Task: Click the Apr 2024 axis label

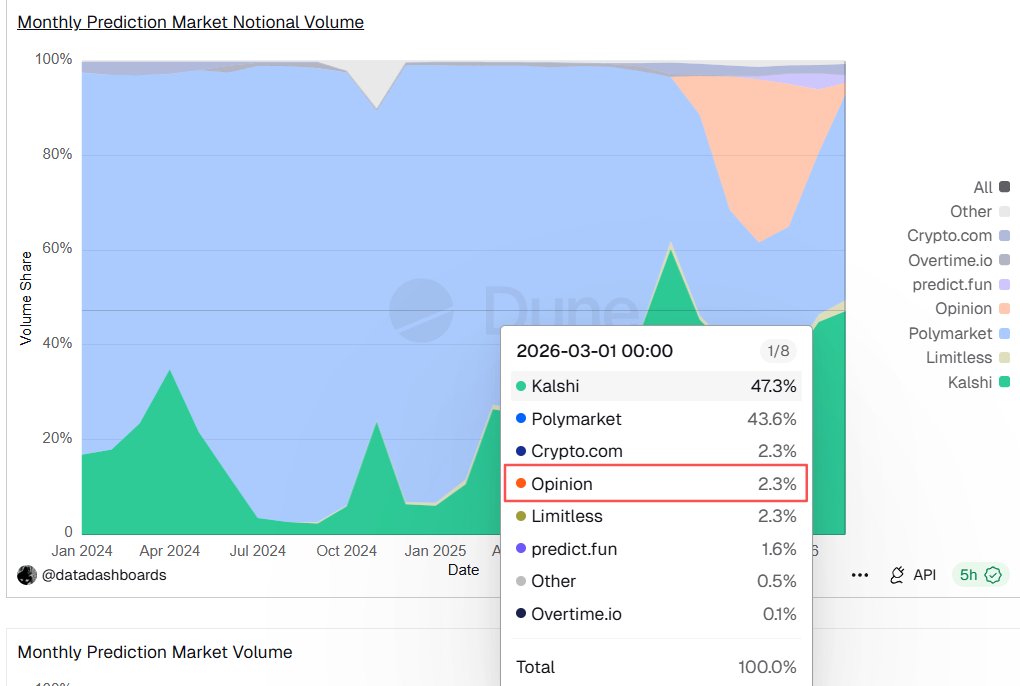Action: click(170, 551)
